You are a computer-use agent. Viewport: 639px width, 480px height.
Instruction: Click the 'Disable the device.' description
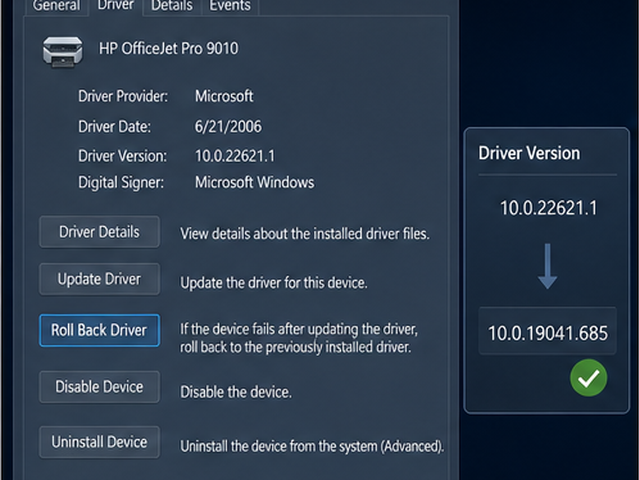tap(236, 392)
